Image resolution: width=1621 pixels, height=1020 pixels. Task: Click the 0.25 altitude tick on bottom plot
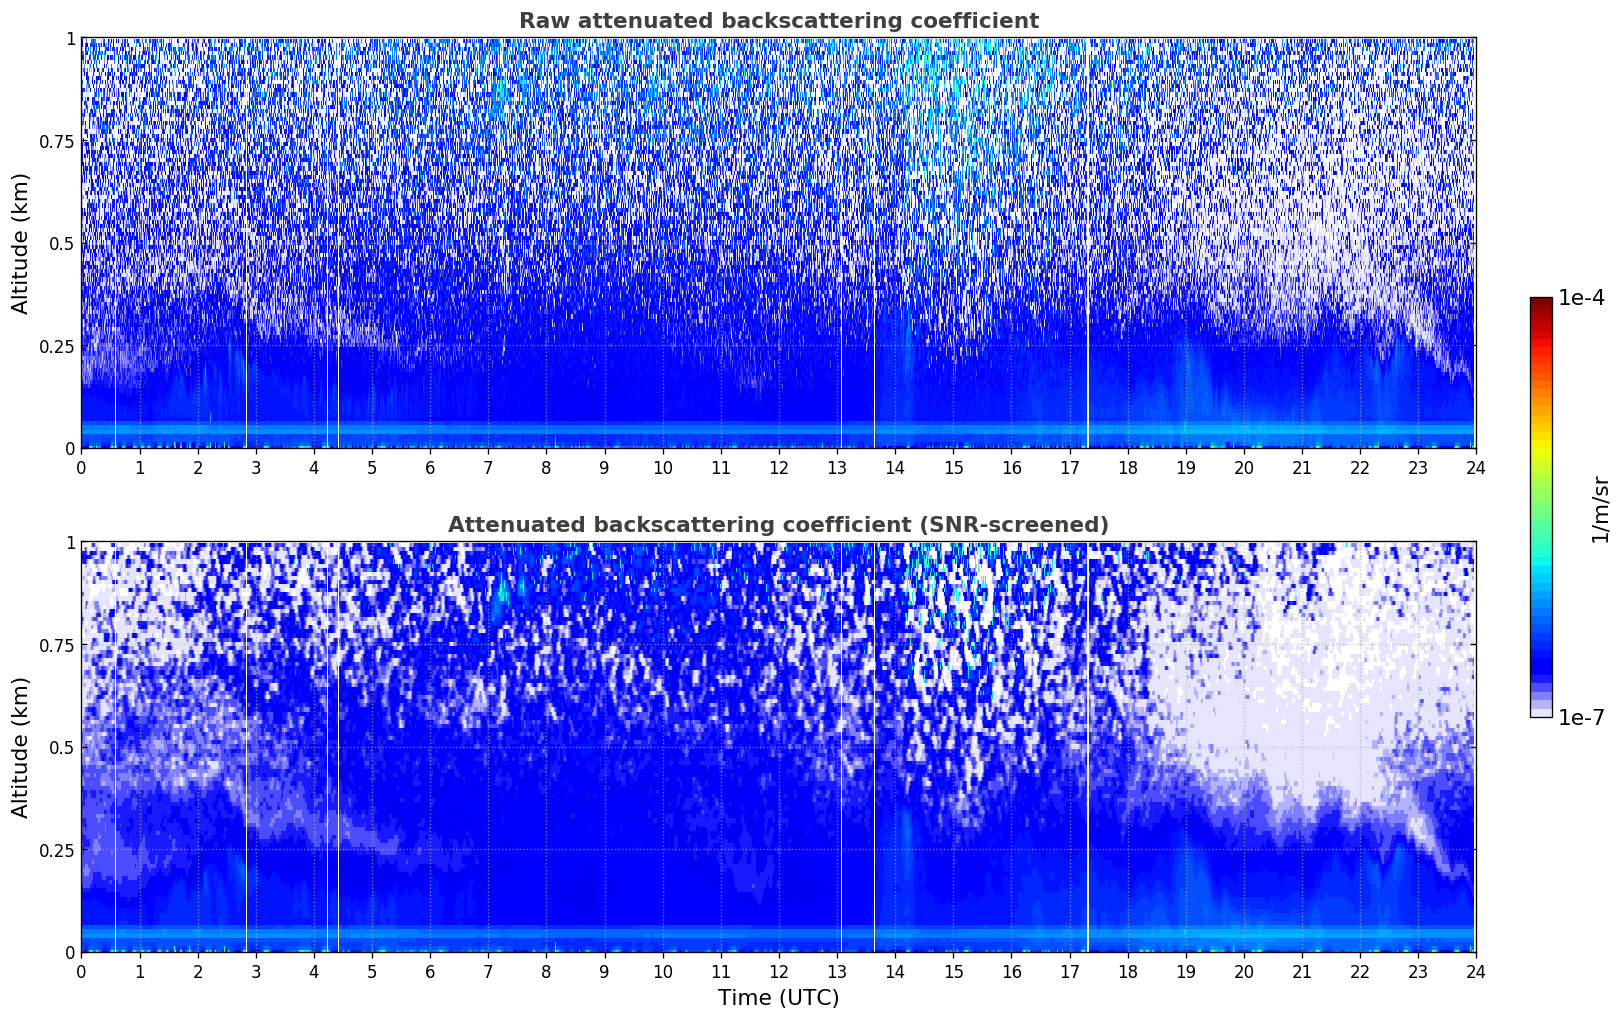pyautogui.click(x=57, y=850)
